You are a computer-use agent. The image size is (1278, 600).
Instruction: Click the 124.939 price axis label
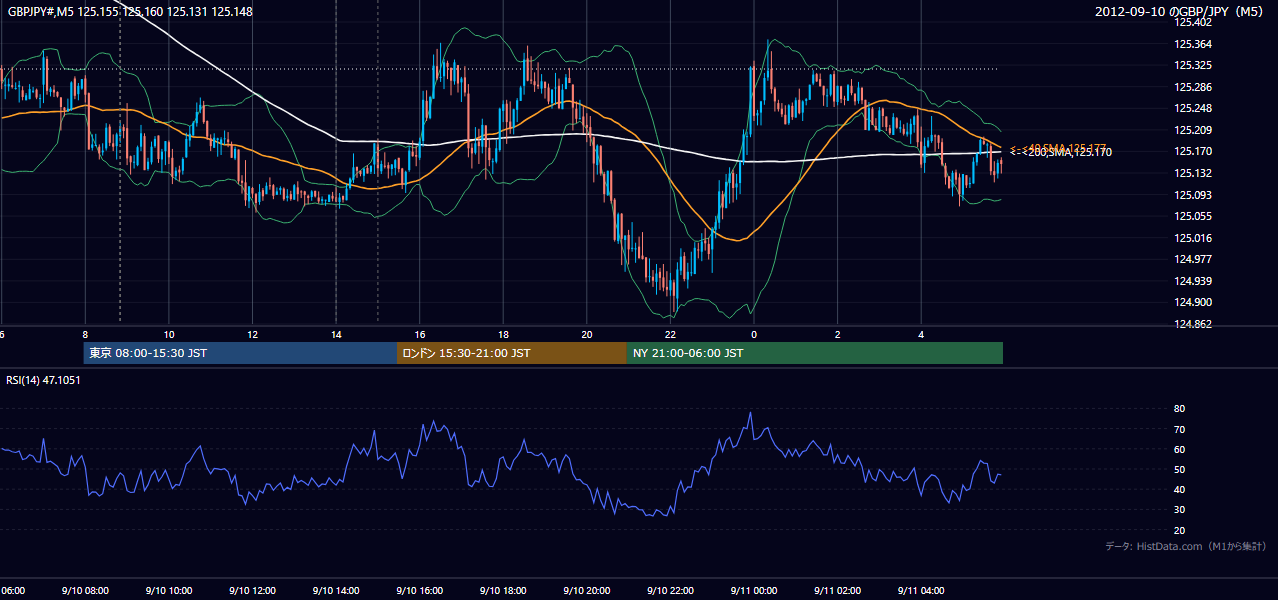(x=1193, y=281)
